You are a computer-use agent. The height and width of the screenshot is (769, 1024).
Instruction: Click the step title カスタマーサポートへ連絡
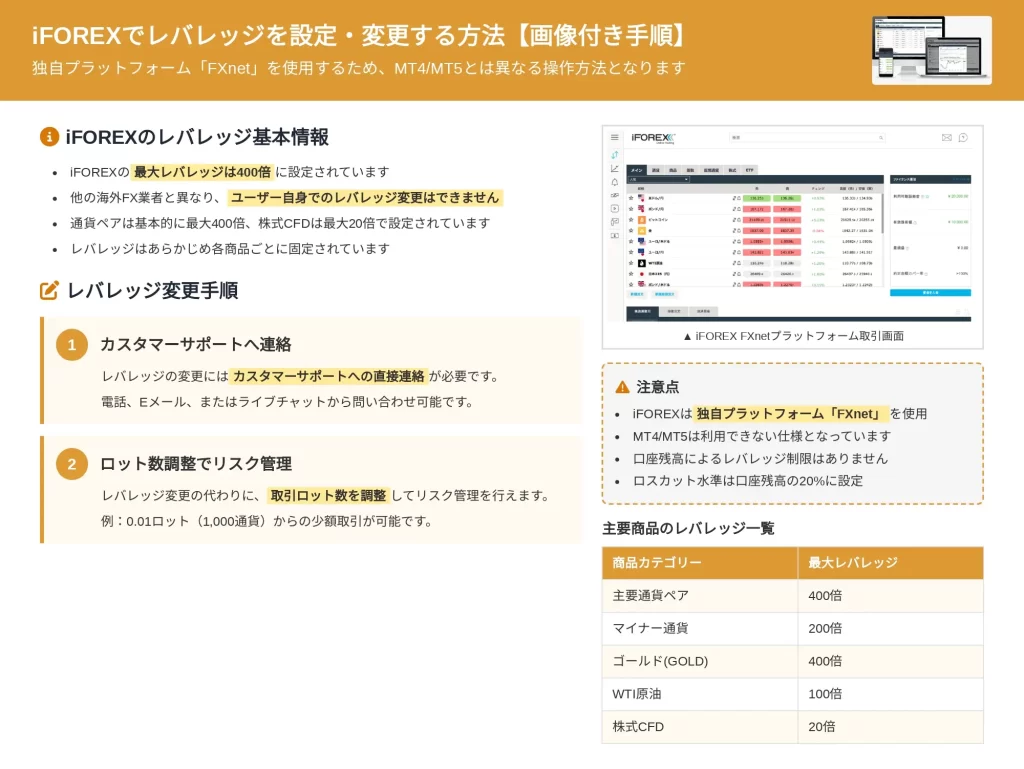pyautogui.click(x=195, y=345)
